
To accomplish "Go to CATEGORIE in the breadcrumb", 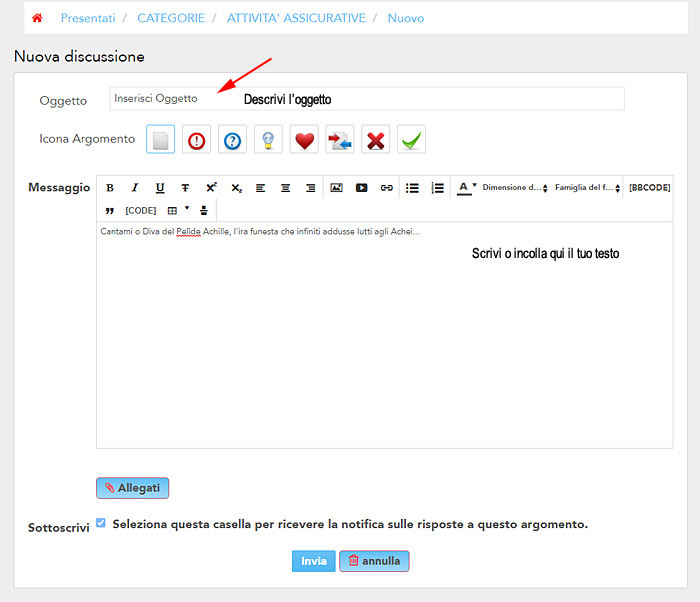I will [170, 18].
